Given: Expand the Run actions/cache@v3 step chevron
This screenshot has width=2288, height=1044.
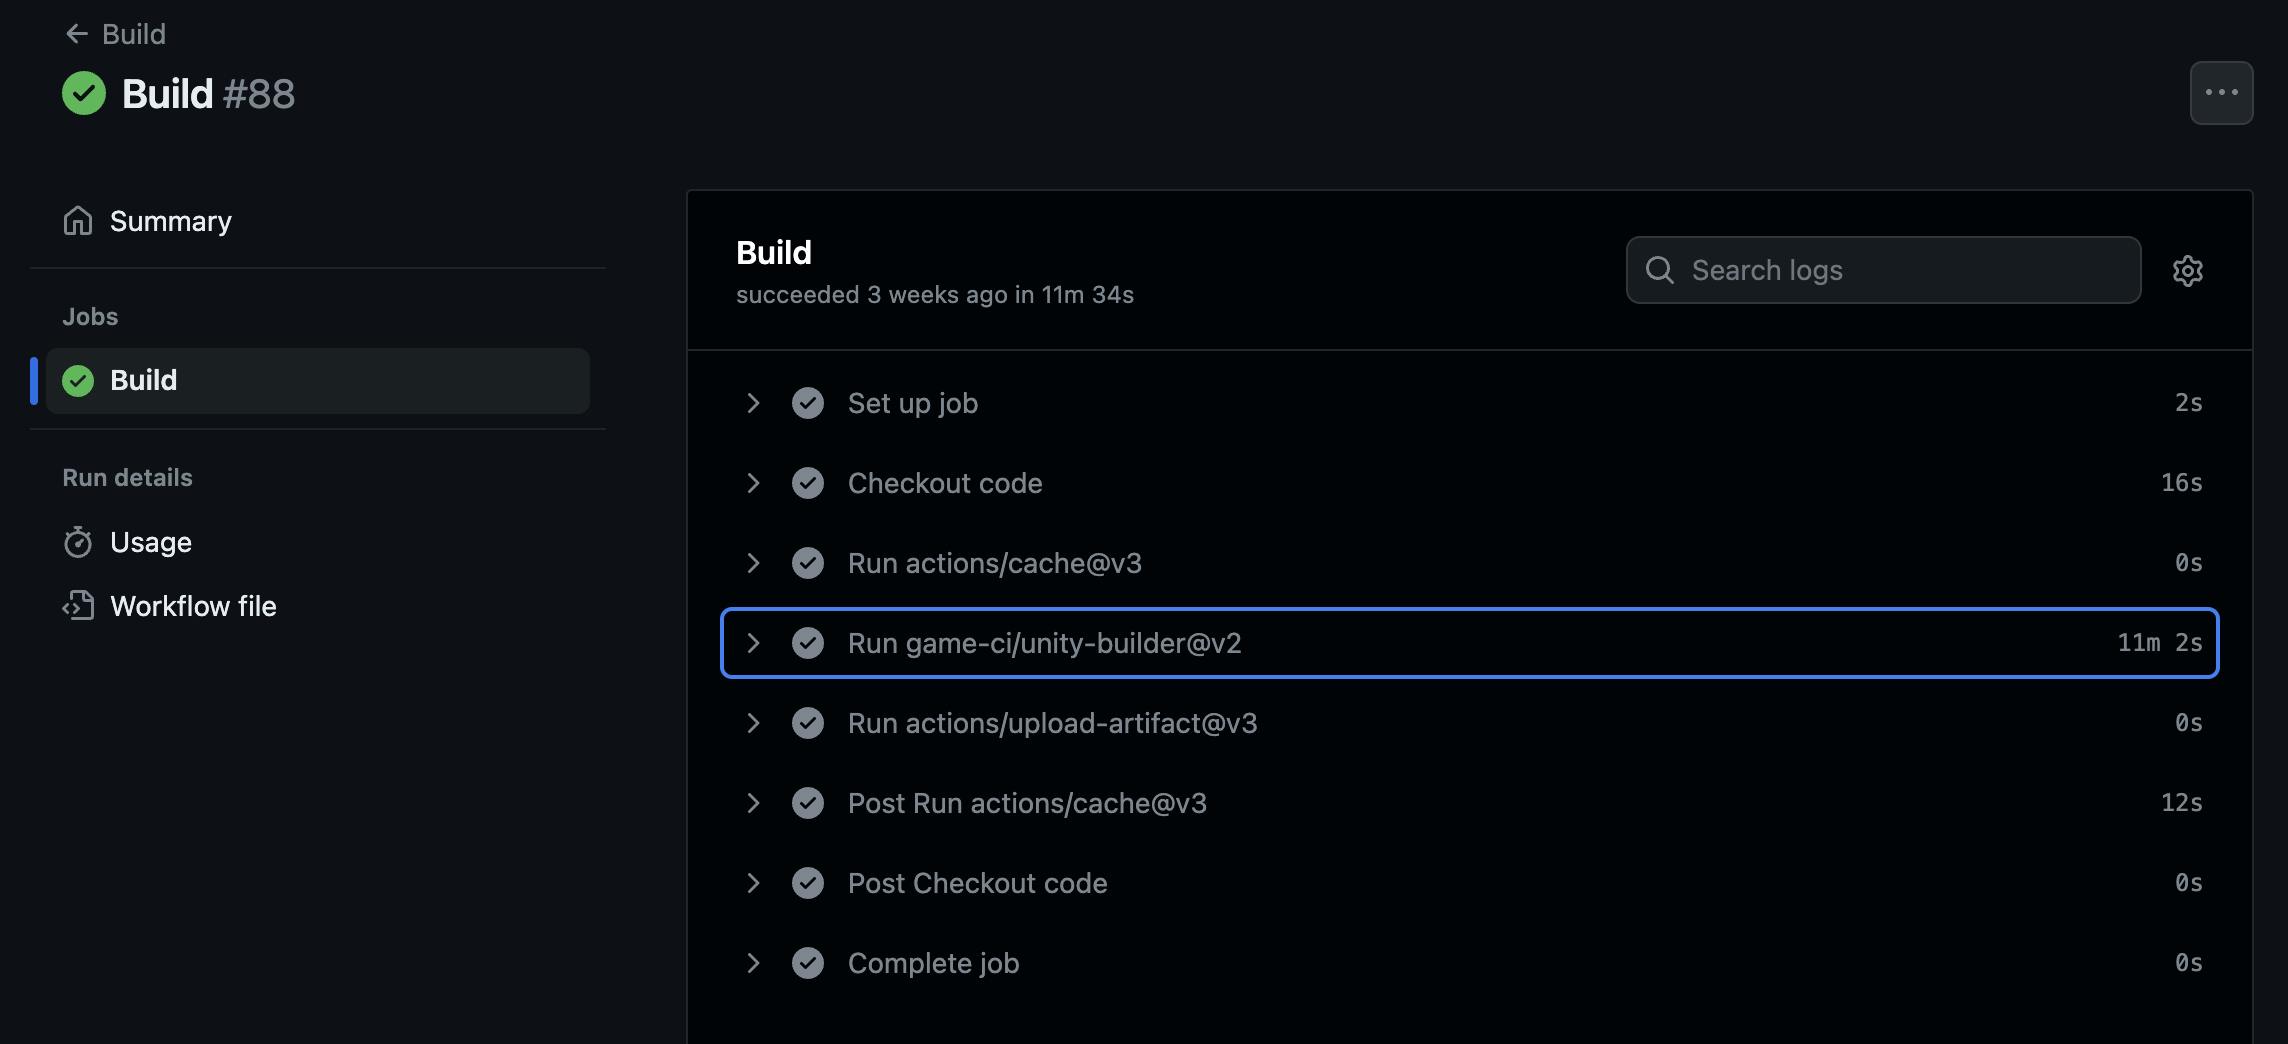Looking at the screenshot, I should 753,563.
